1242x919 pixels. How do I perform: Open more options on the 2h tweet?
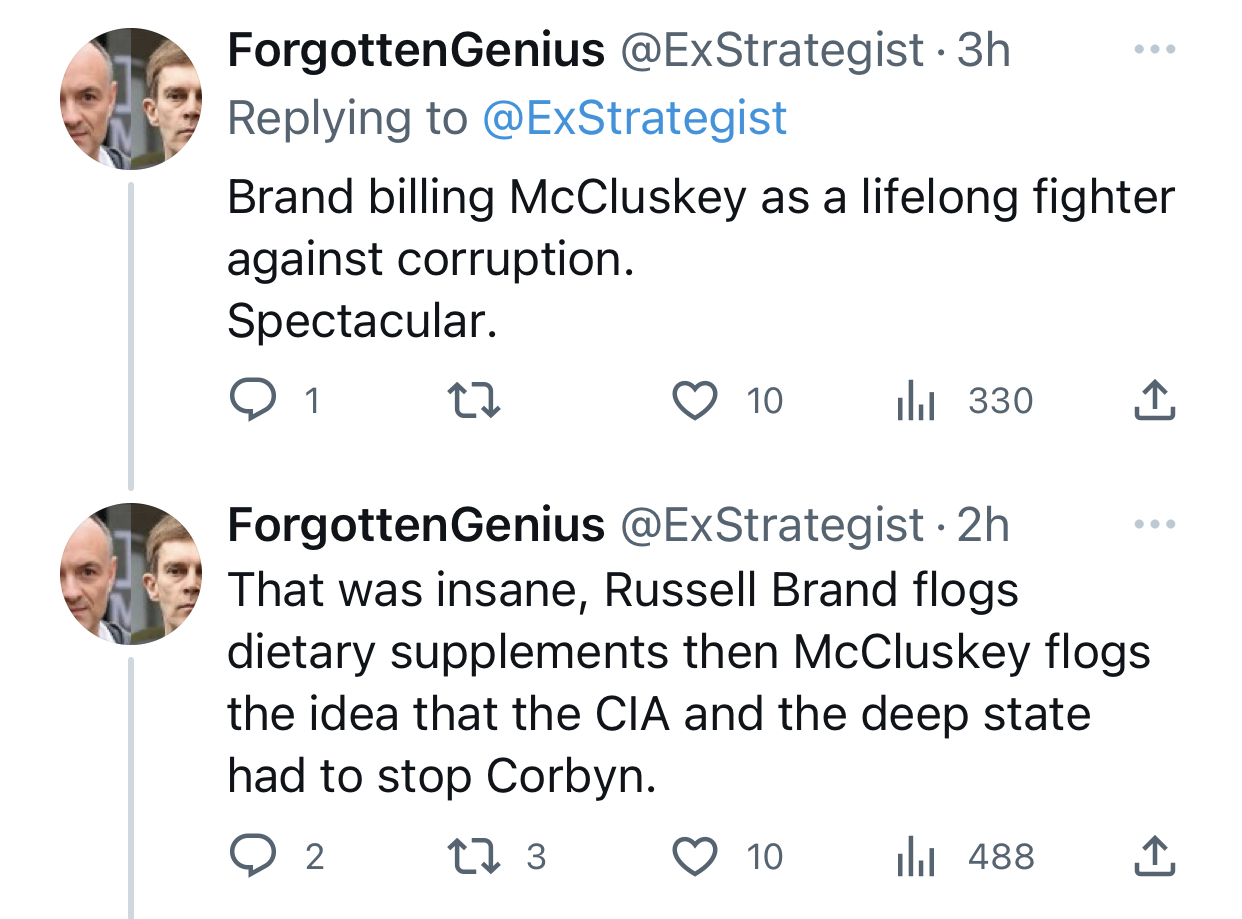pos(1152,524)
